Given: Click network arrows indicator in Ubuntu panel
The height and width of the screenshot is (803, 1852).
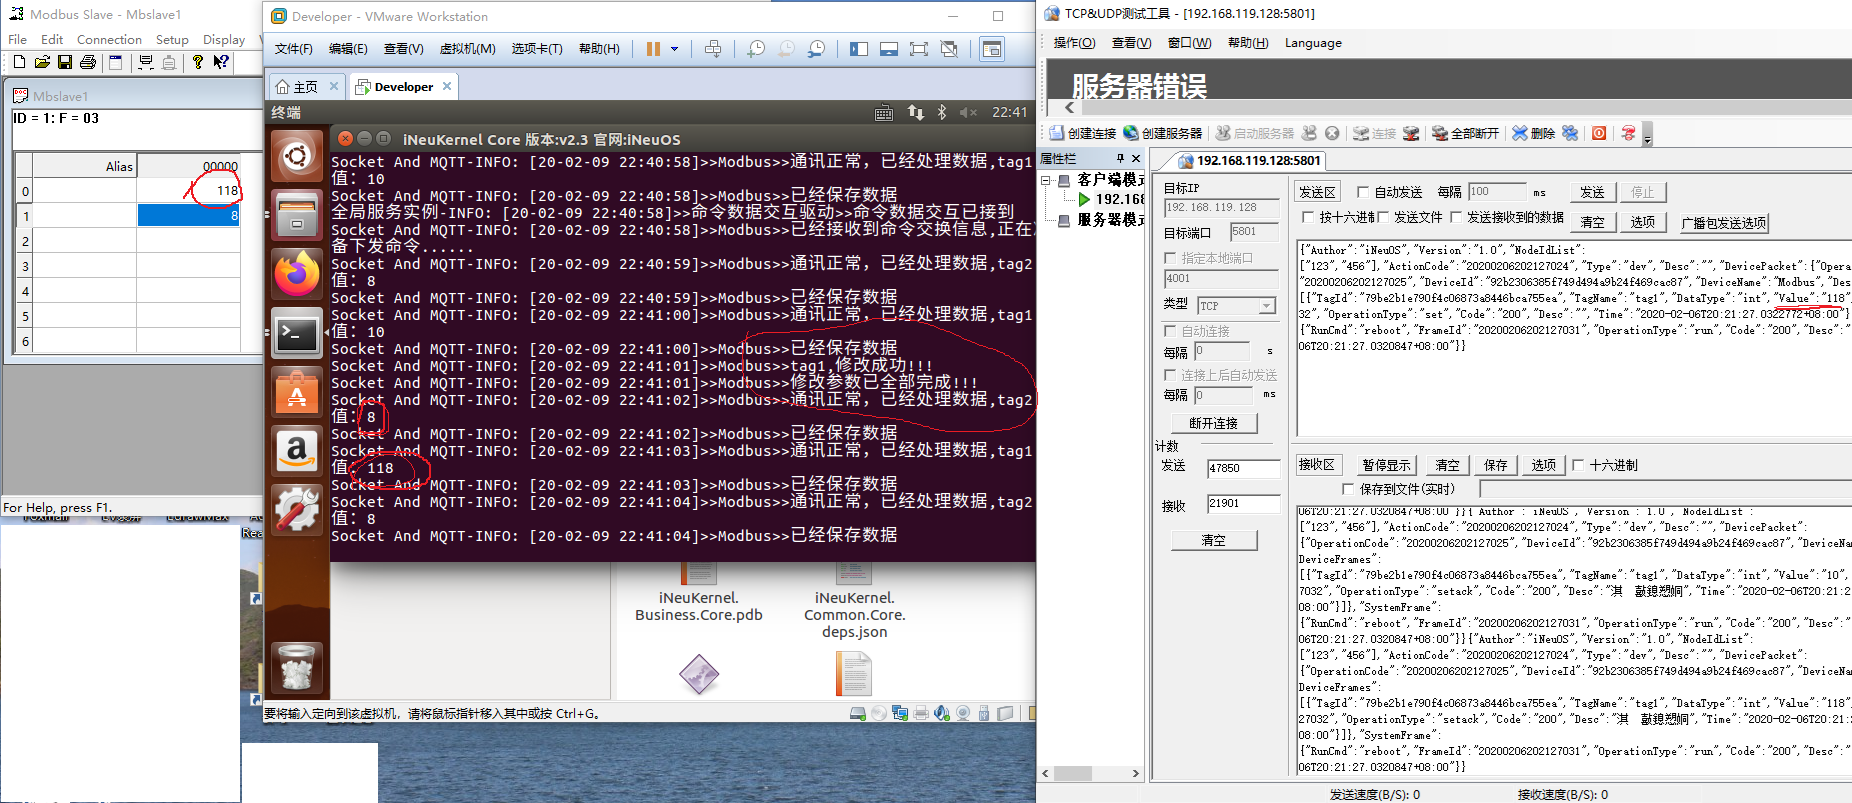Looking at the screenshot, I should [915, 112].
